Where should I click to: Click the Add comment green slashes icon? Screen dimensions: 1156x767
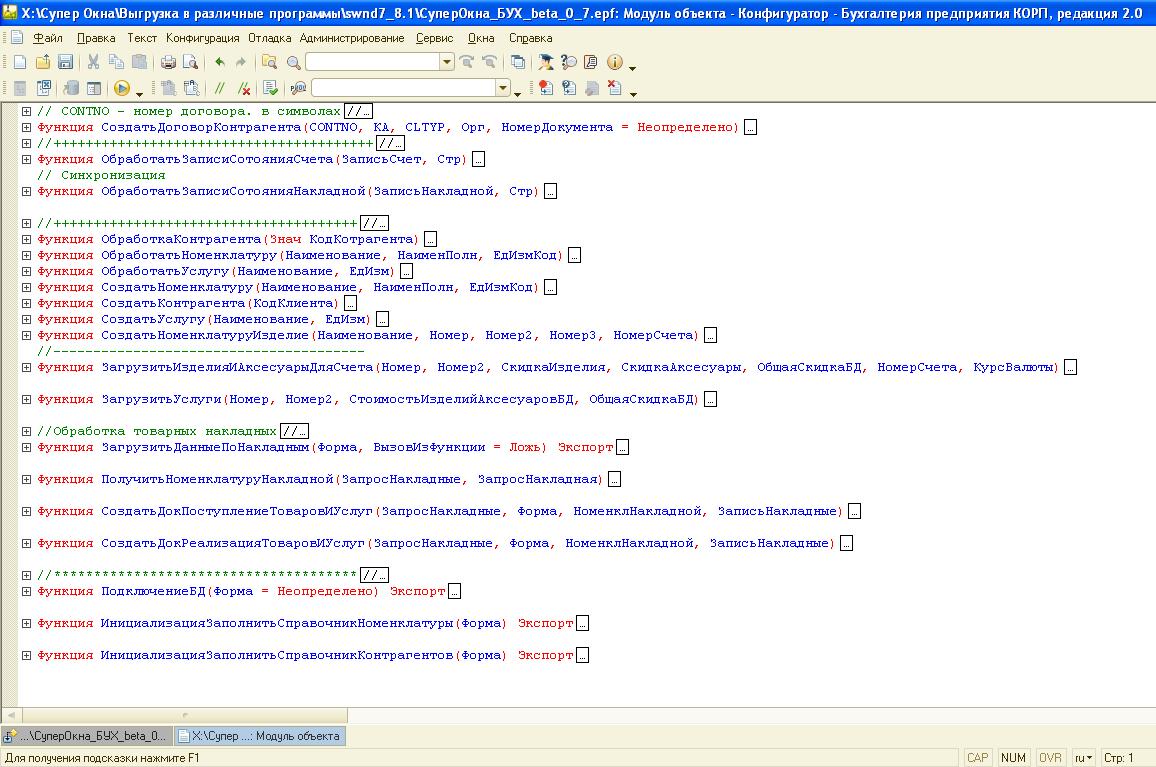pyautogui.click(x=220, y=88)
